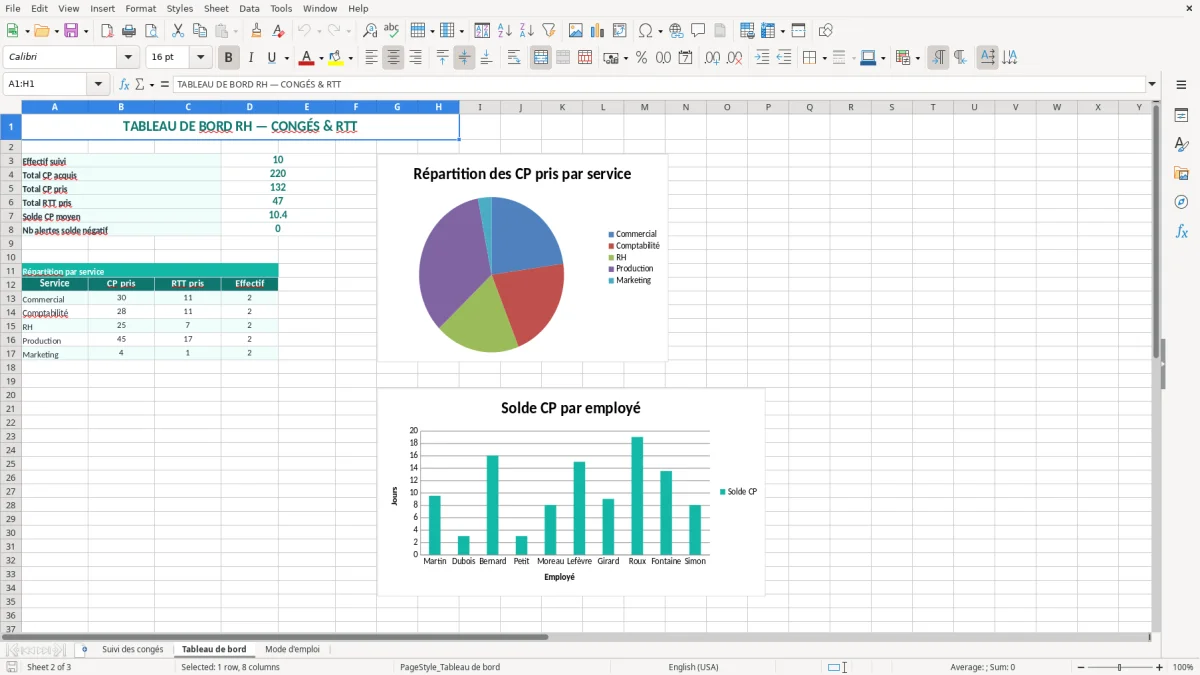Activate Clone Formatting paintbrush
Viewport: 1200px width, 675px height.
pos(257,31)
